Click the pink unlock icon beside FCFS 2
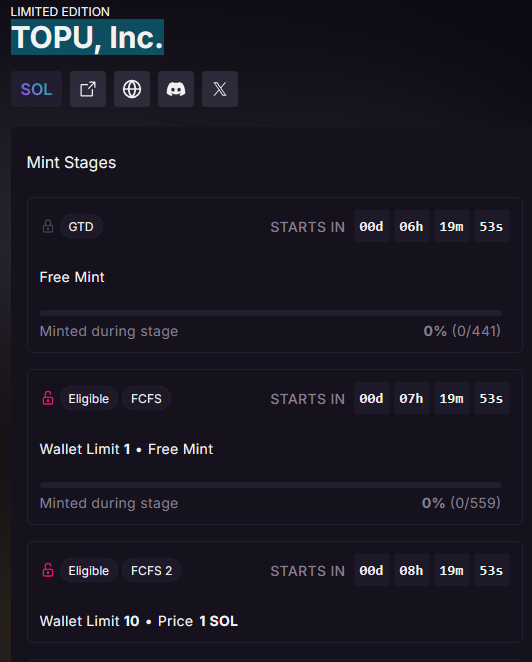Viewport: 532px width, 662px height. click(x=48, y=570)
